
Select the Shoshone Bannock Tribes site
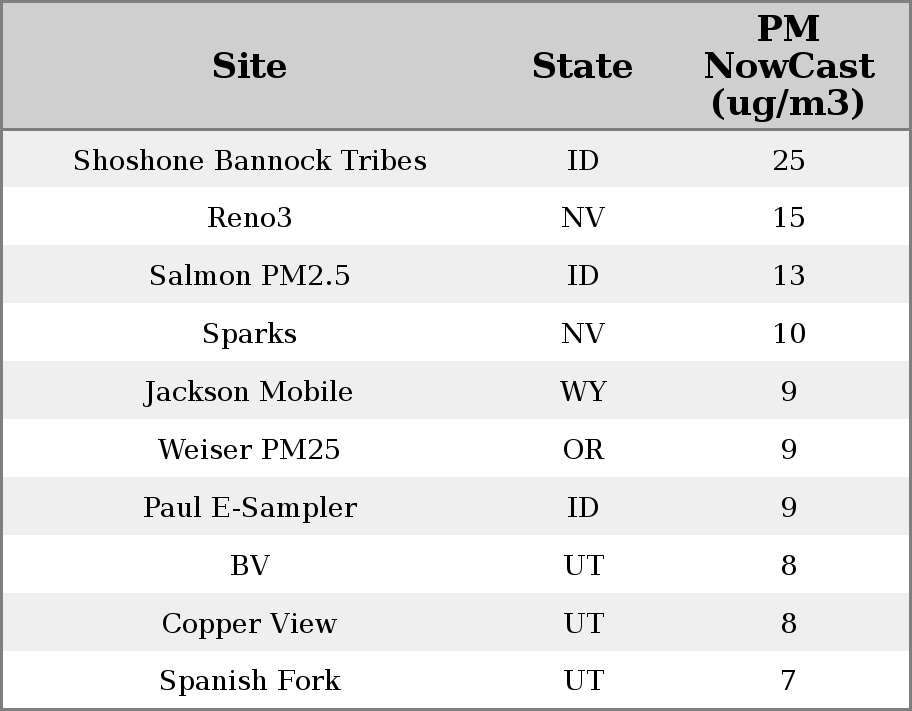pyautogui.click(x=250, y=161)
